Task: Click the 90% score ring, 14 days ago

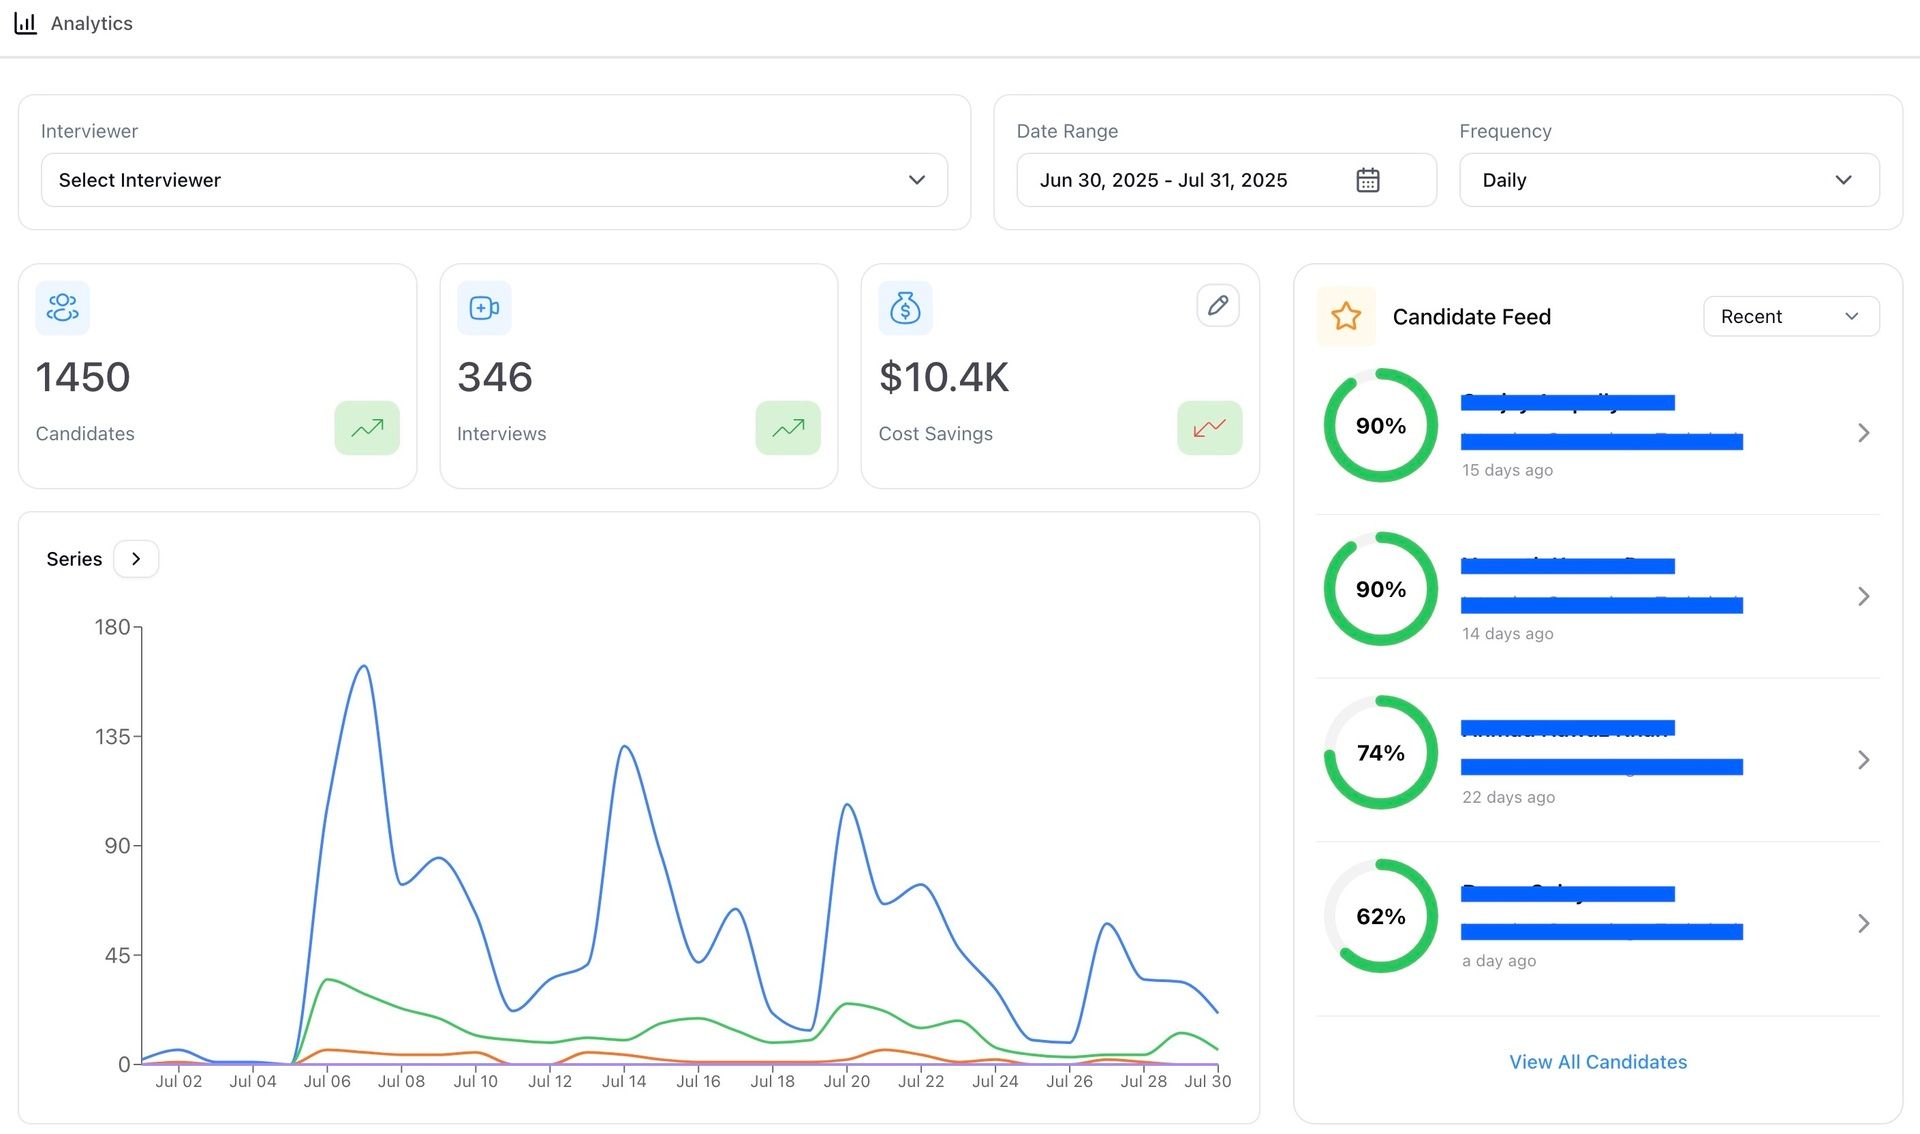Action: (1380, 589)
